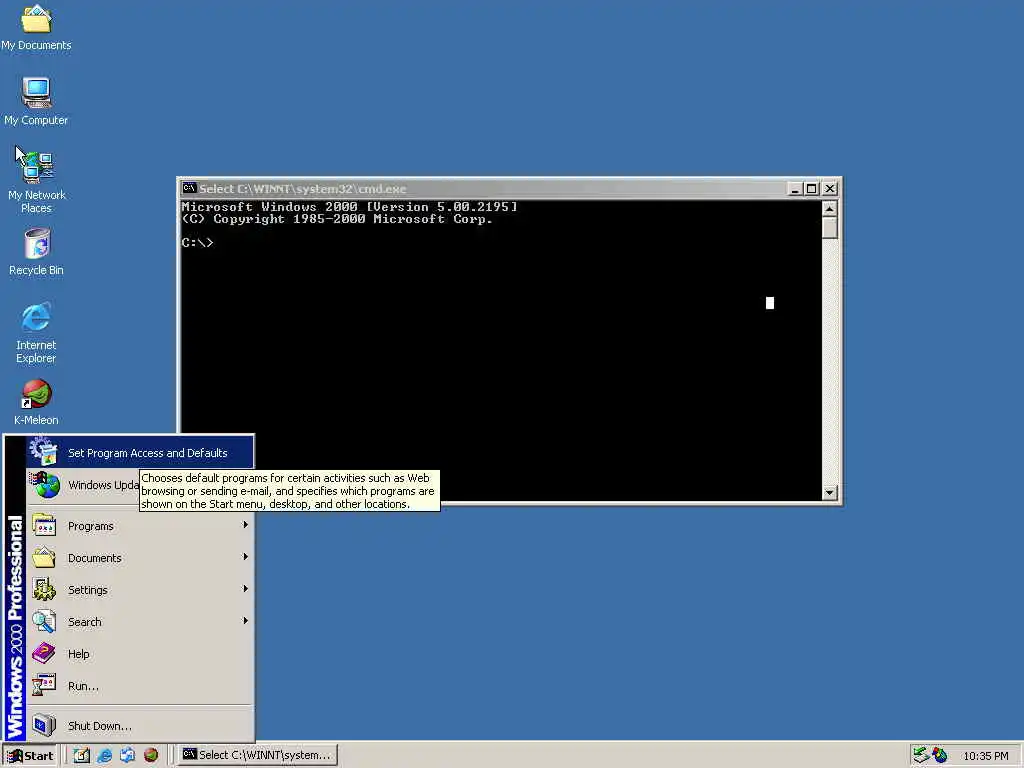This screenshot has width=1024, height=768.
Task: Click the cmd.exe taskbar button
Action: tap(258, 755)
